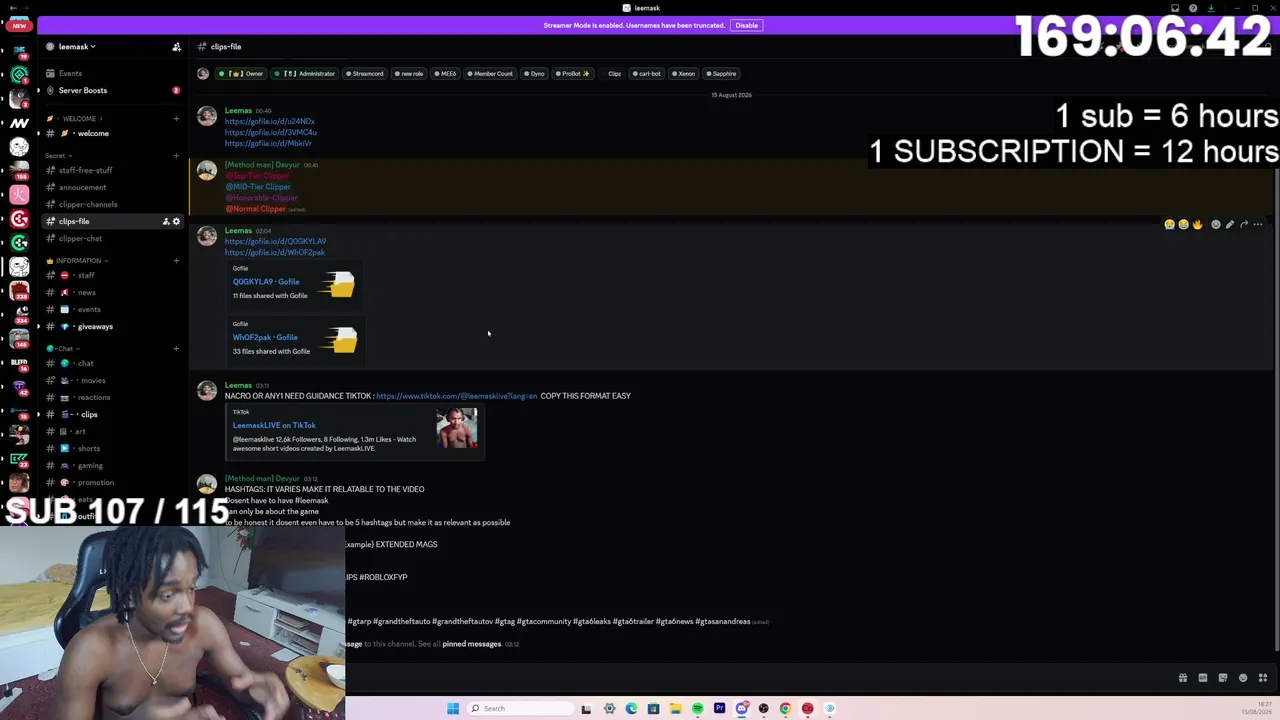The height and width of the screenshot is (720, 1280).
Task: Open gofile.io/d/u24NDx link
Action: coord(269,121)
